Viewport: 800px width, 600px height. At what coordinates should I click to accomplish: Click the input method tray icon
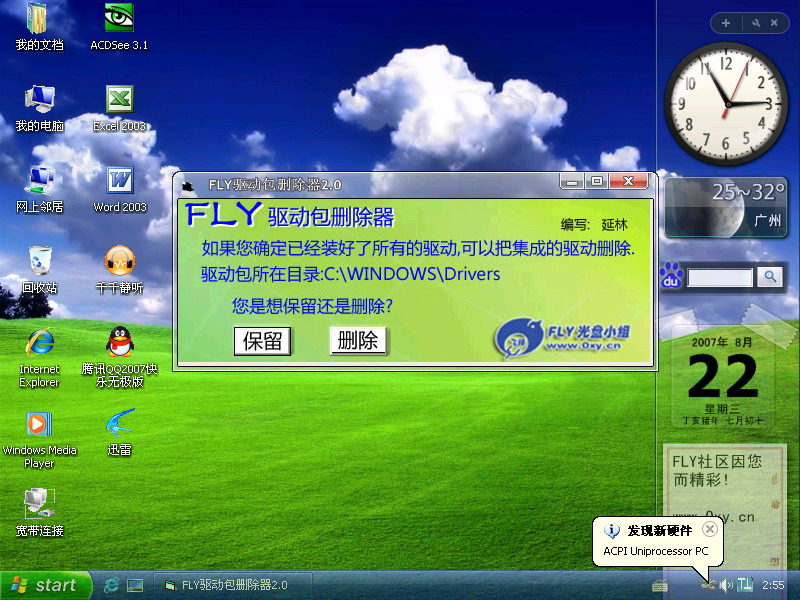(x=745, y=585)
